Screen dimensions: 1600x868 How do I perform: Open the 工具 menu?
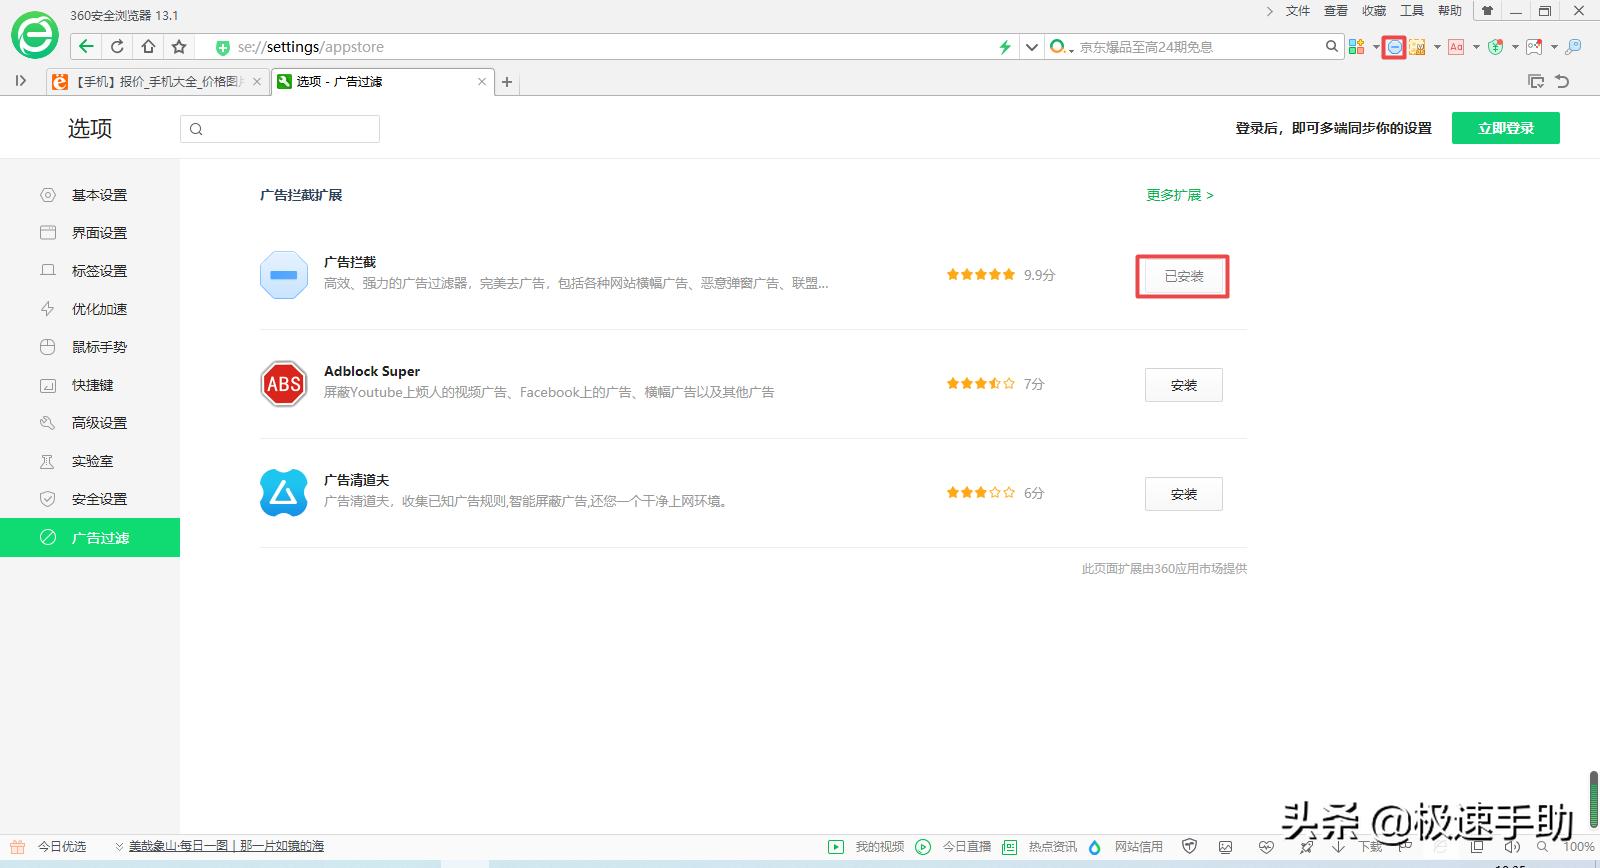click(1412, 11)
